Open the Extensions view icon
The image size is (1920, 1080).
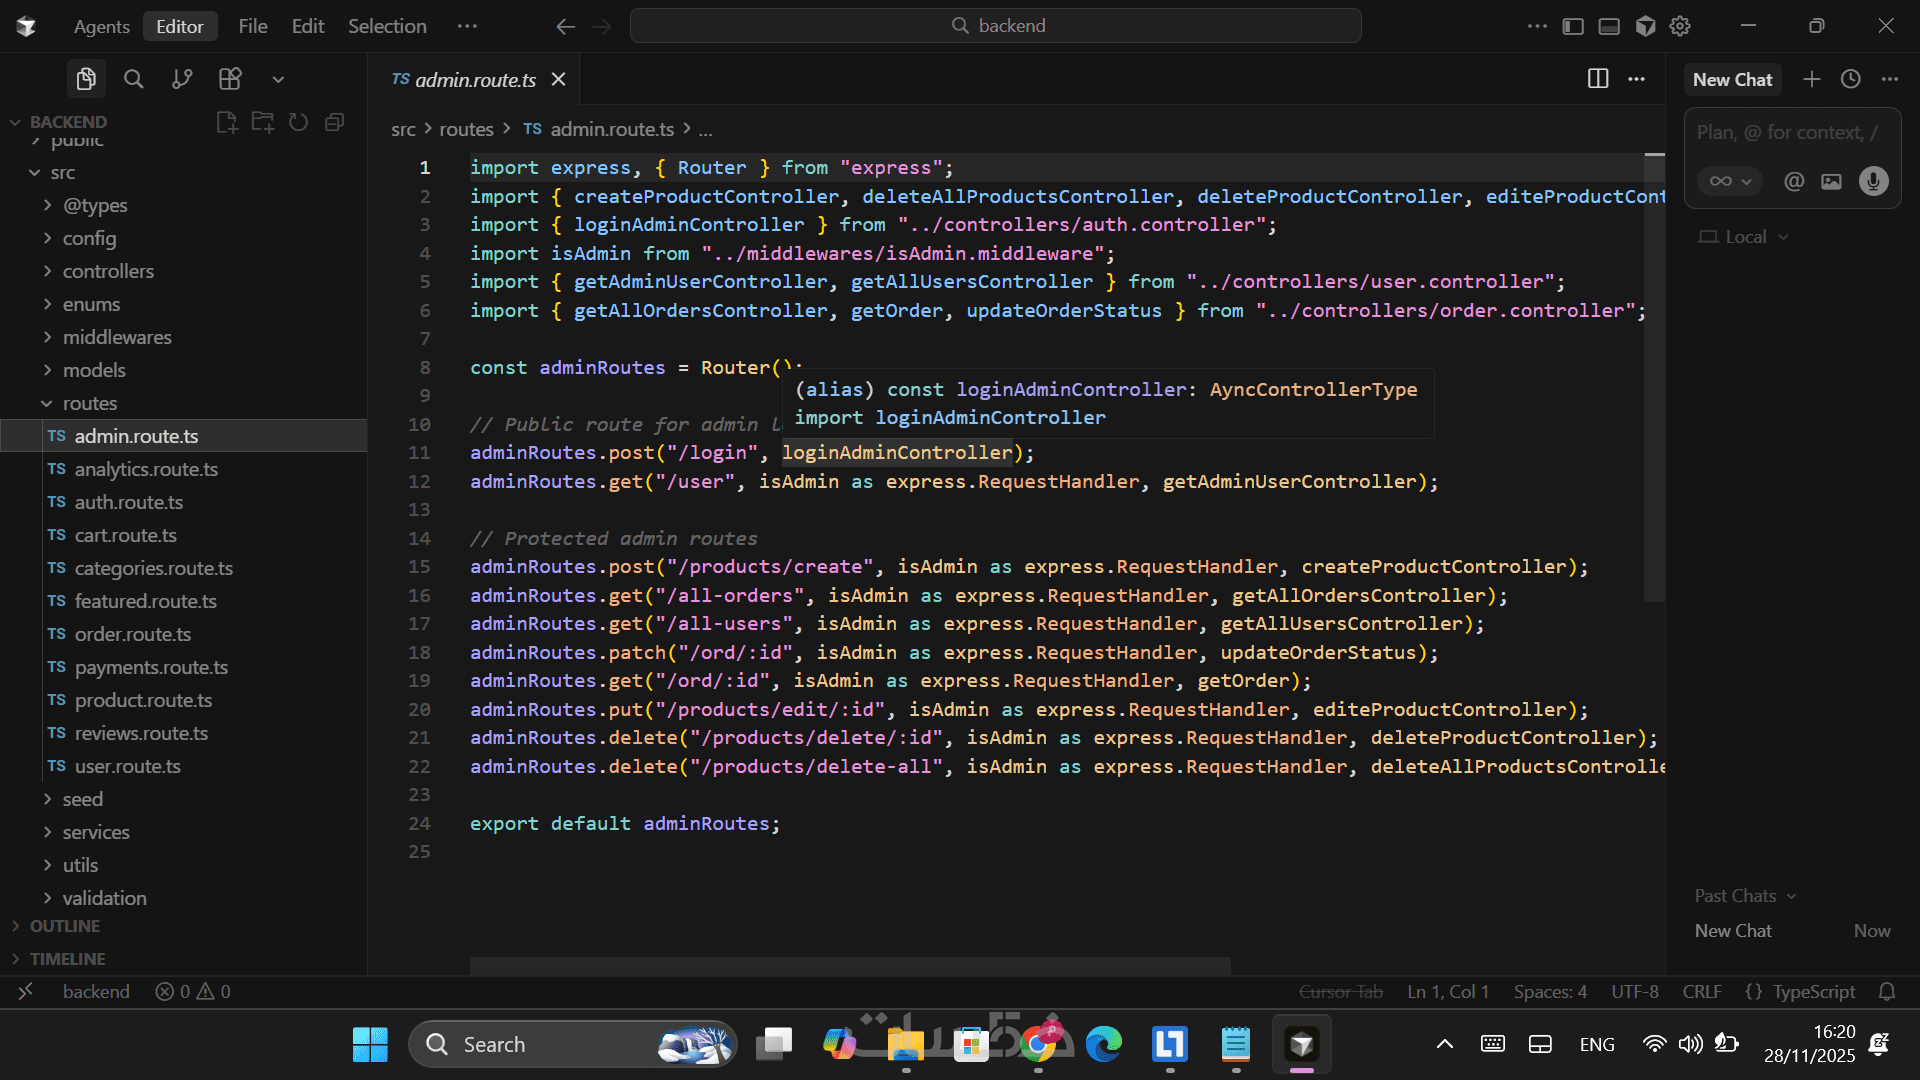point(231,79)
